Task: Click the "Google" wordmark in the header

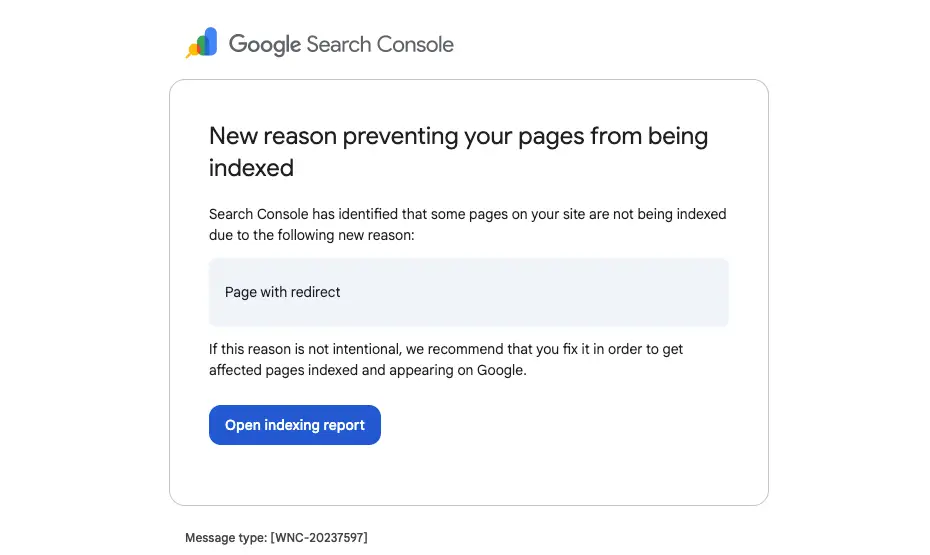Action: click(x=264, y=44)
